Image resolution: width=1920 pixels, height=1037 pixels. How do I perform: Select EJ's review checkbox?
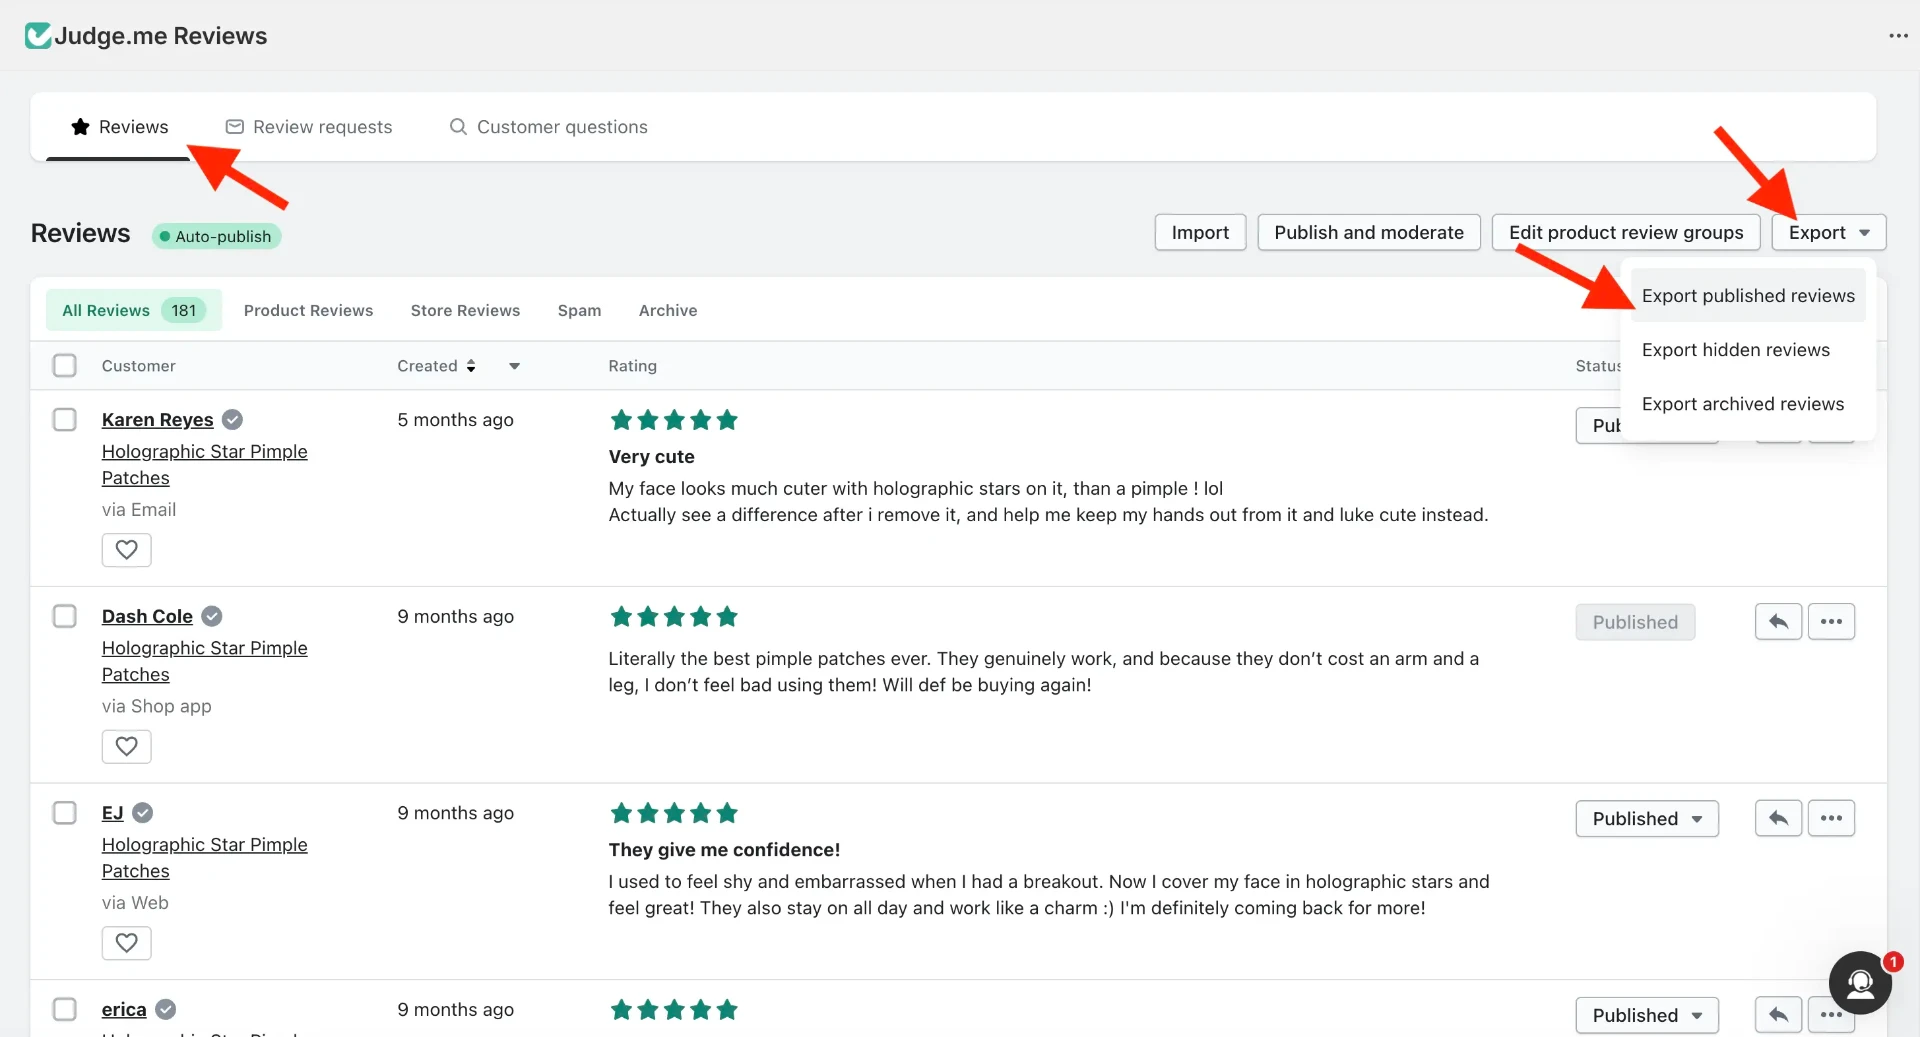point(65,813)
